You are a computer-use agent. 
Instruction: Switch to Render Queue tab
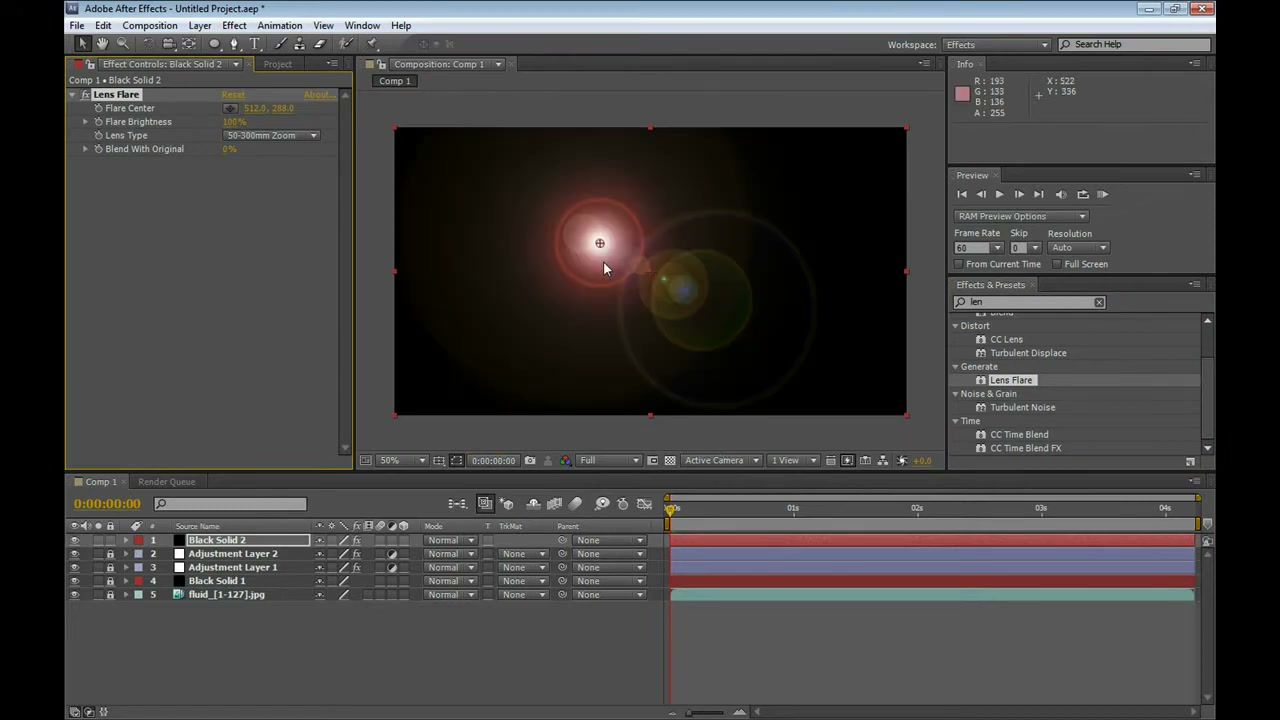(x=167, y=482)
